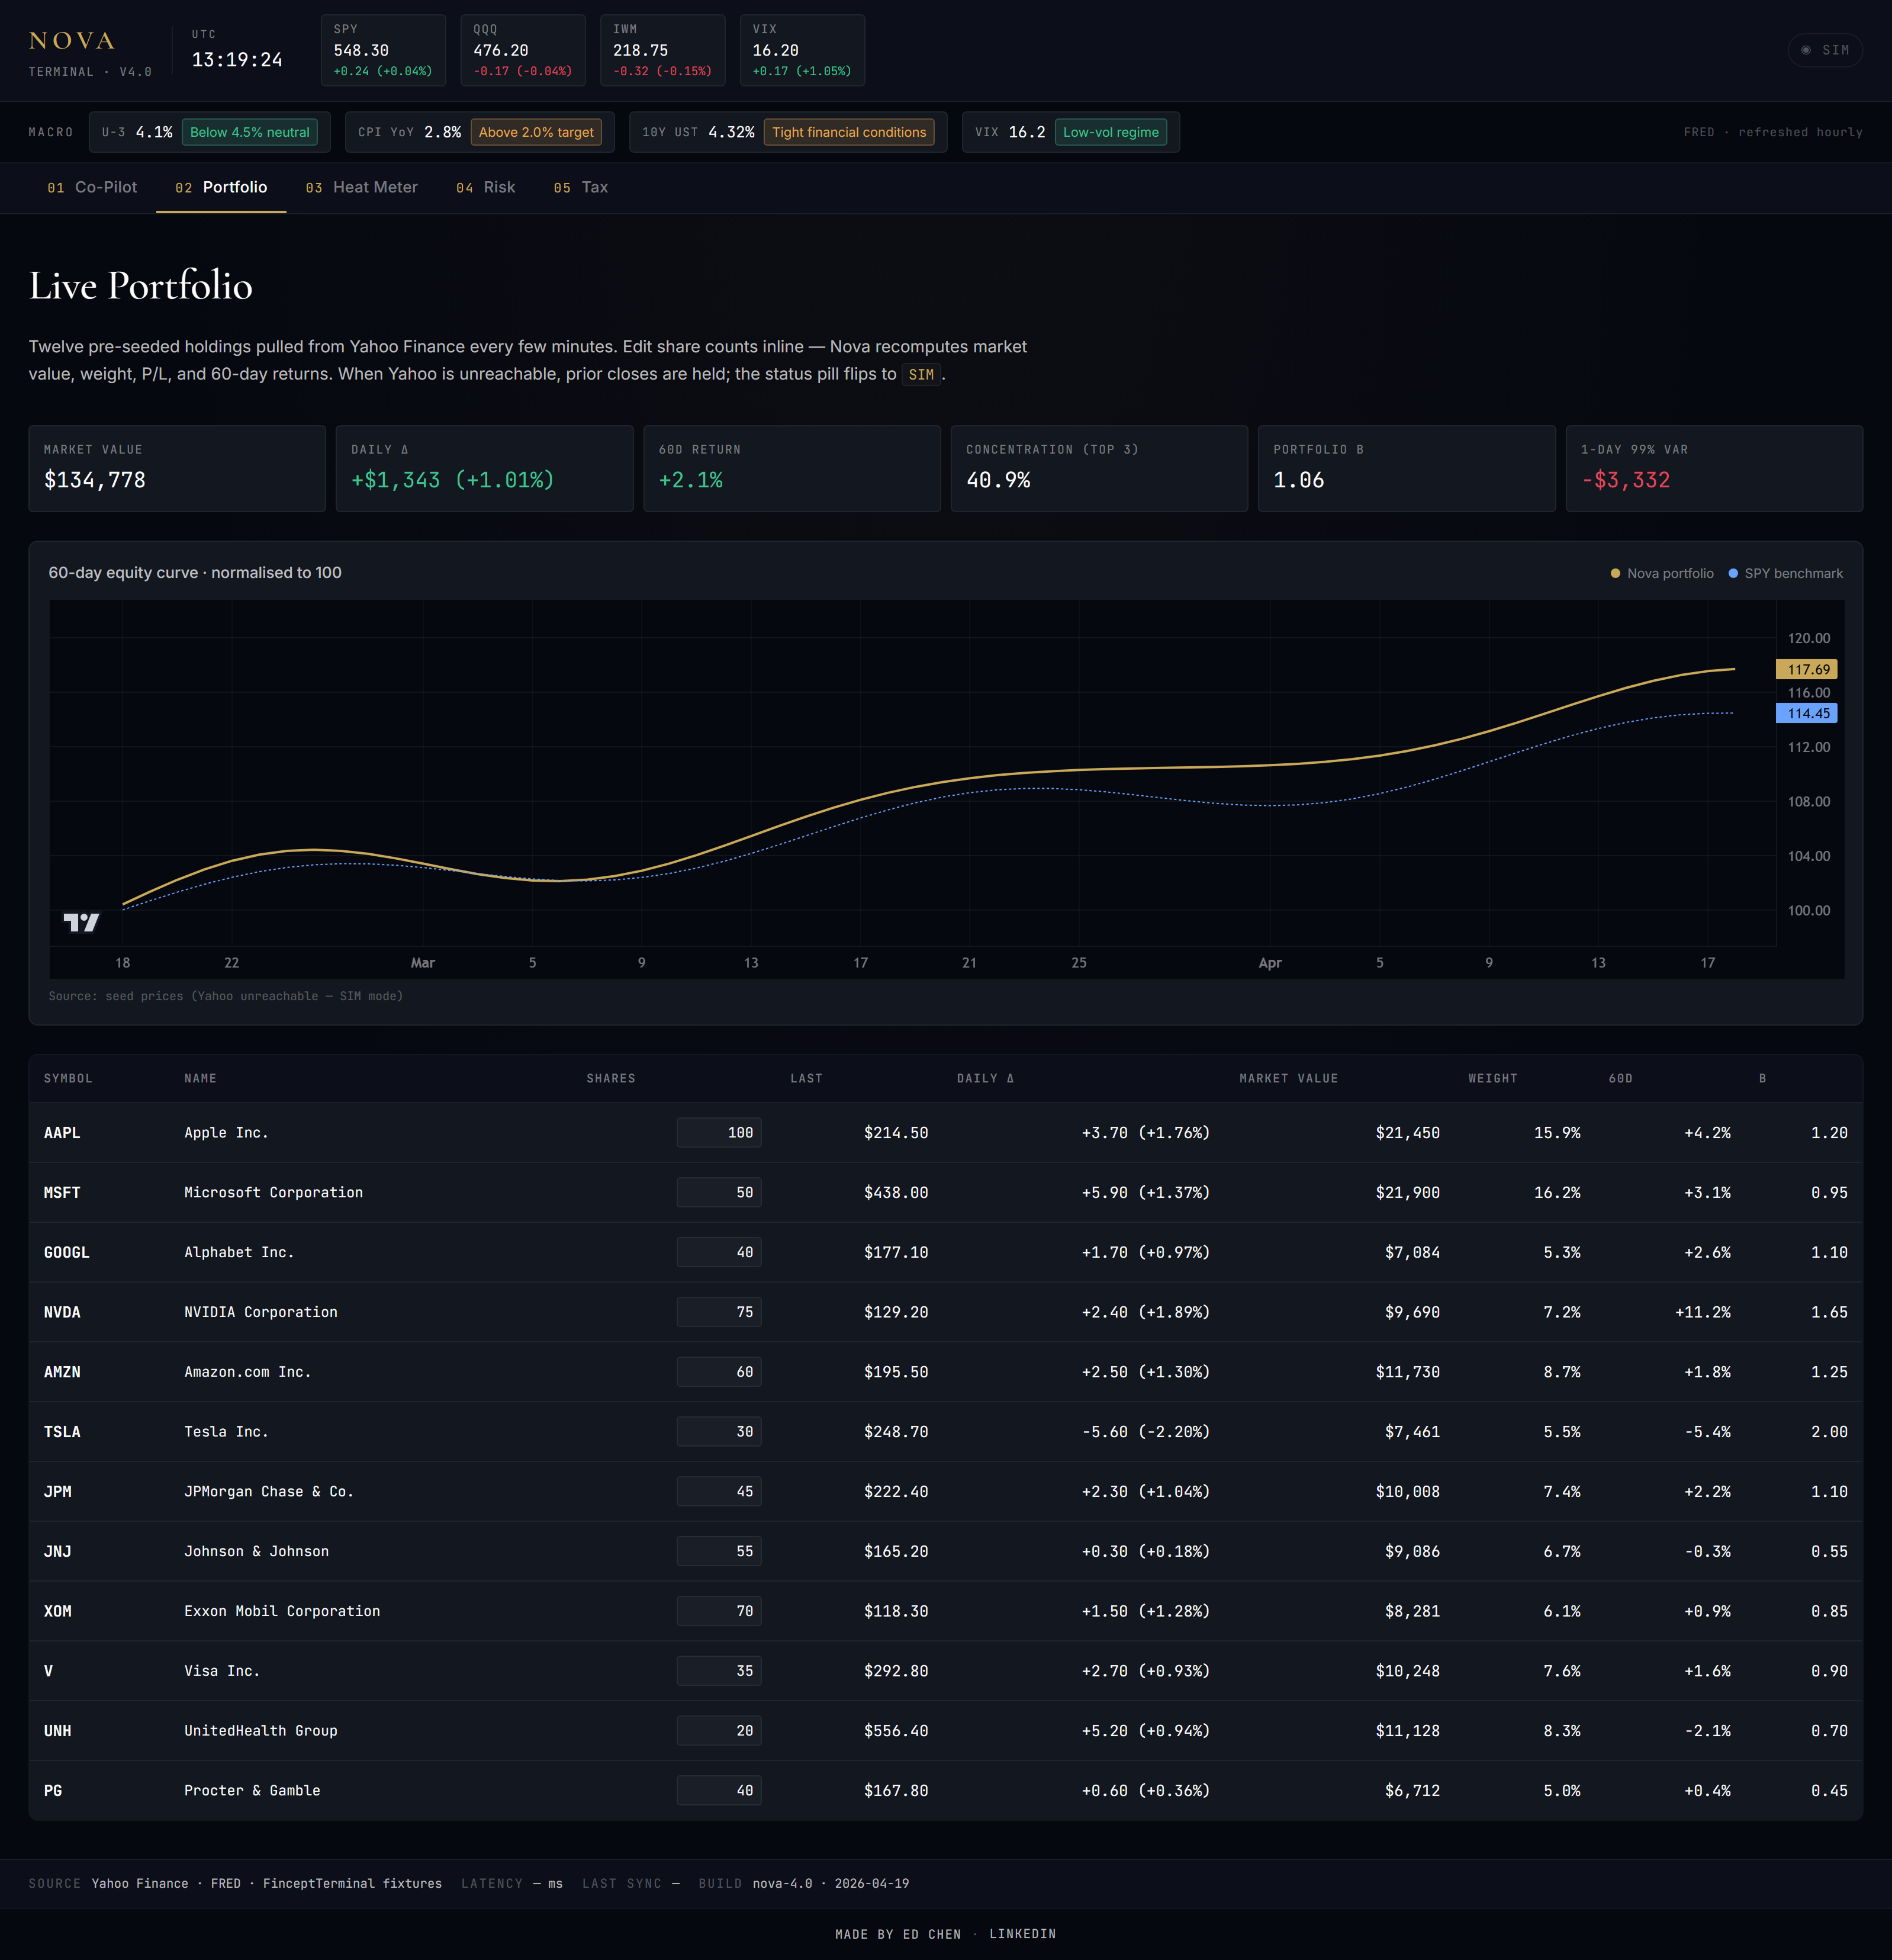Click the SHARES column header
Image resolution: width=1892 pixels, height=1960 pixels.
pos(611,1078)
